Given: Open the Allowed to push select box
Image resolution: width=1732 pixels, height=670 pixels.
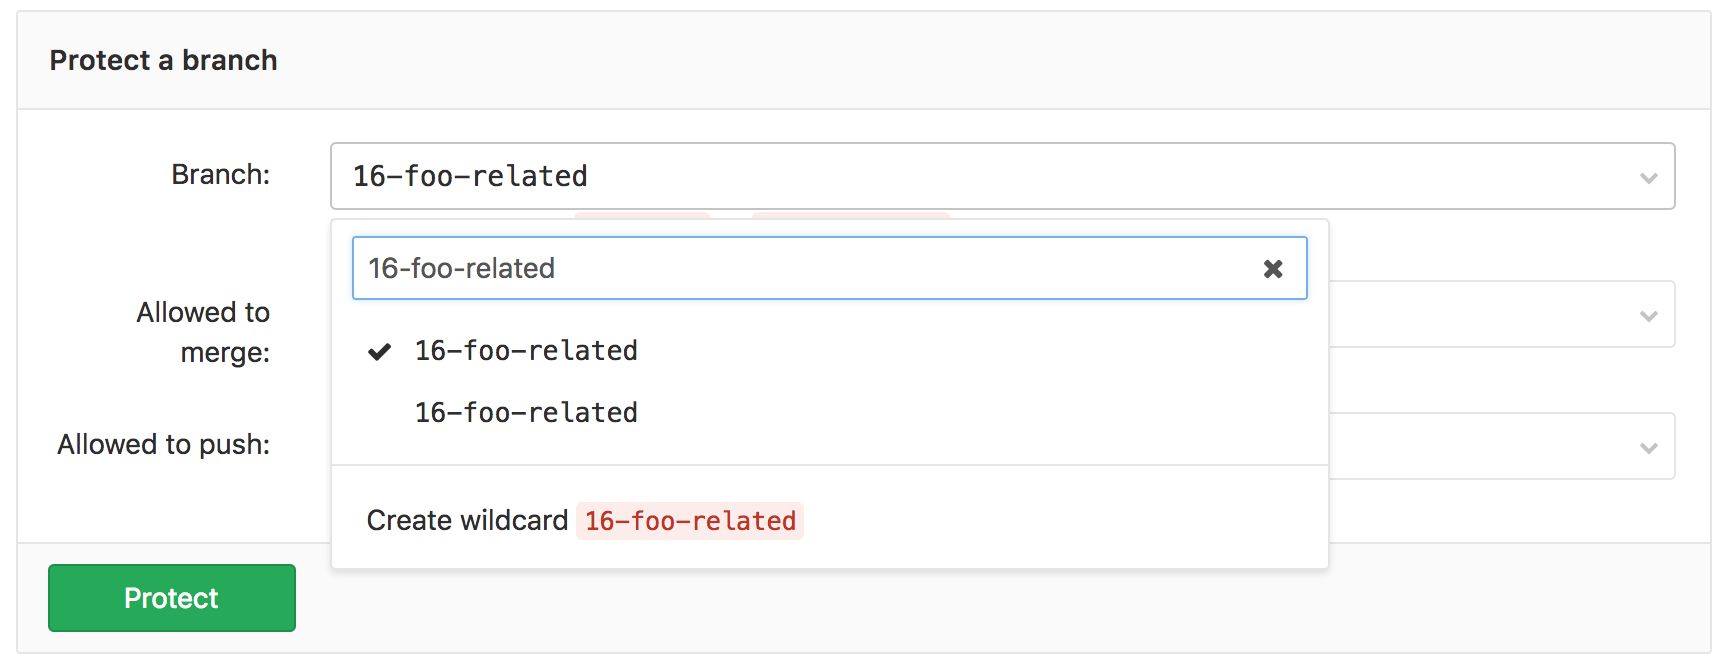Looking at the screenshot, I should [x=1500, y=447].
